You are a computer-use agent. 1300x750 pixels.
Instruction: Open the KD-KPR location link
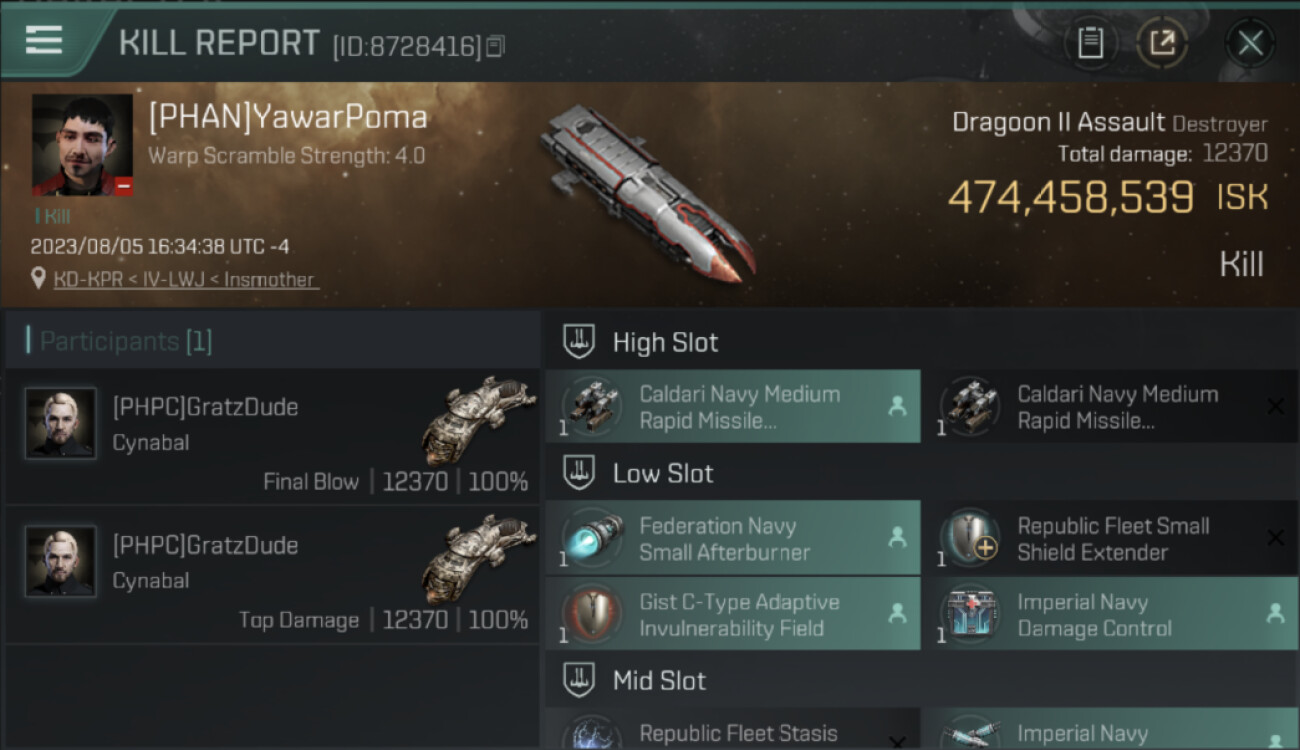tap(184, 280)
